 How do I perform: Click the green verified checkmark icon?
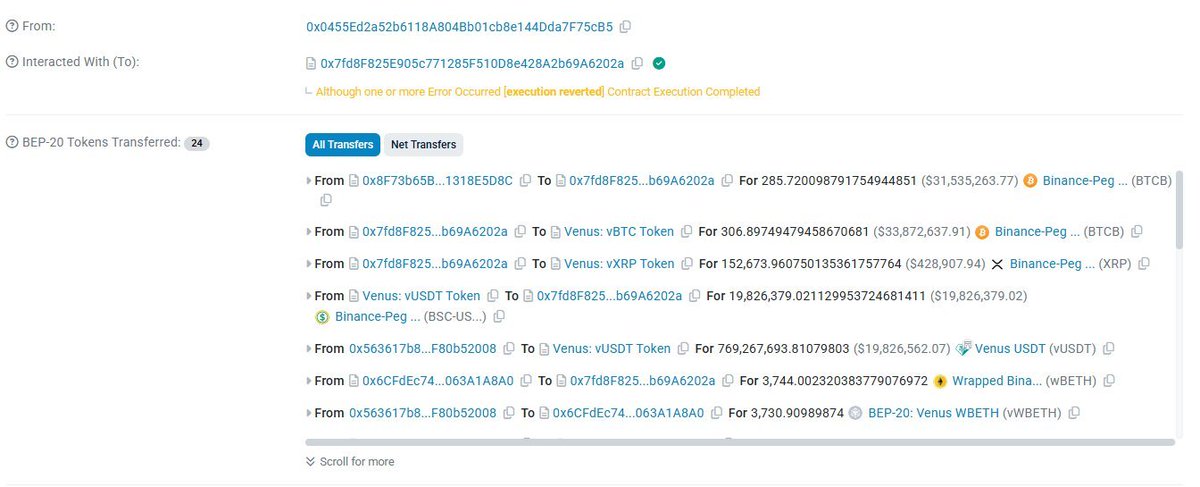click(659, 63)
